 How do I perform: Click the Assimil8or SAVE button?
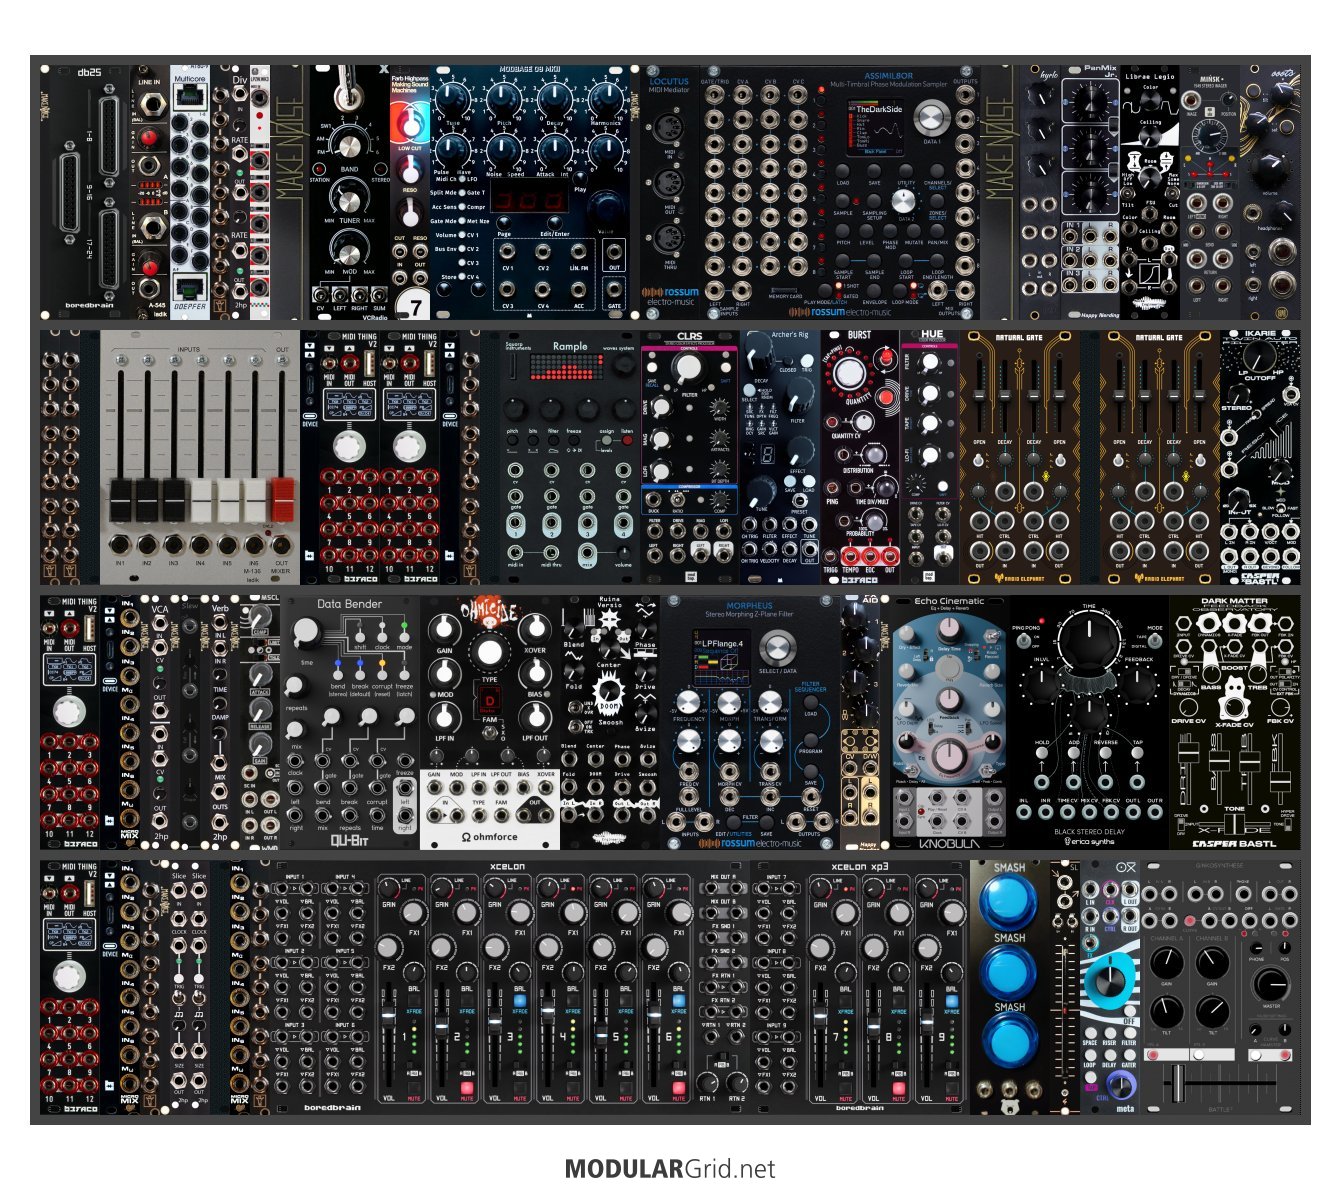pos(874,170)
